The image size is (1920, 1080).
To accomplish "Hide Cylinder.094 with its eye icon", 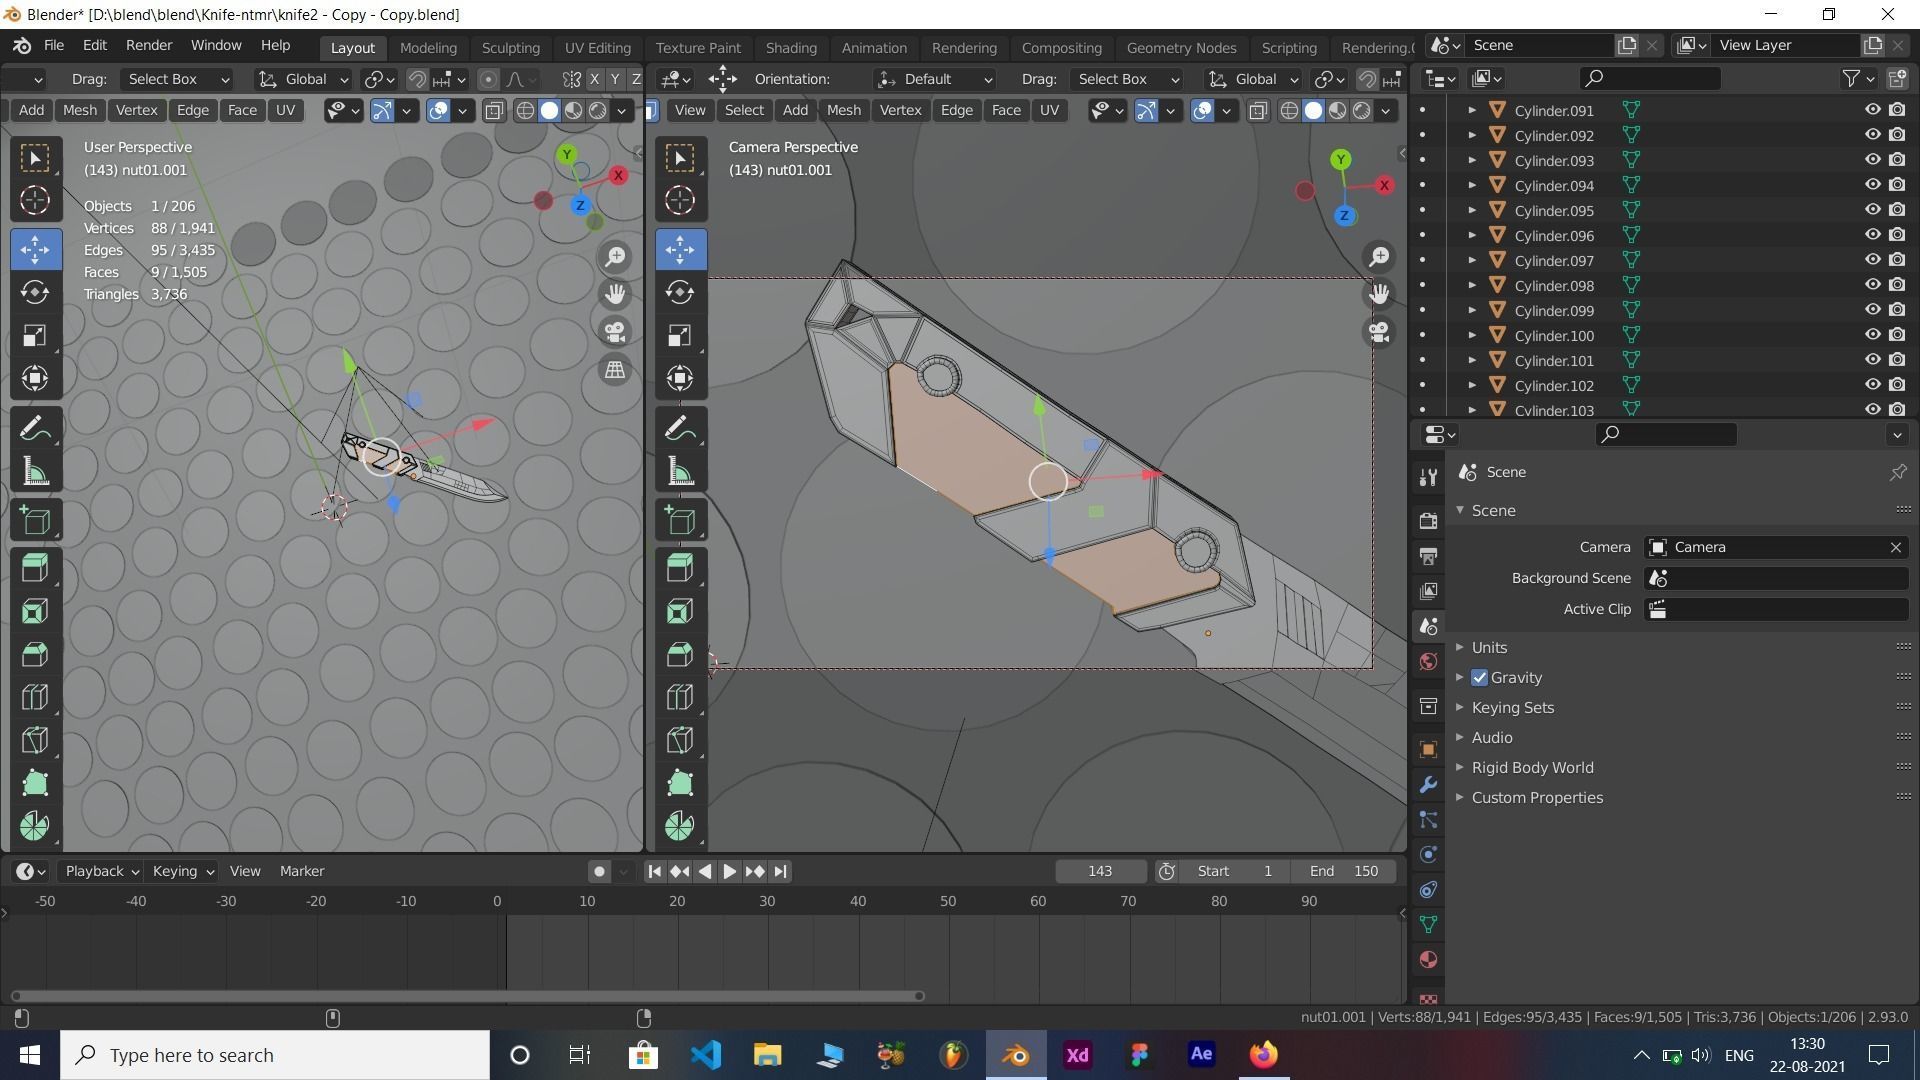I will (x=1872, y=185).
